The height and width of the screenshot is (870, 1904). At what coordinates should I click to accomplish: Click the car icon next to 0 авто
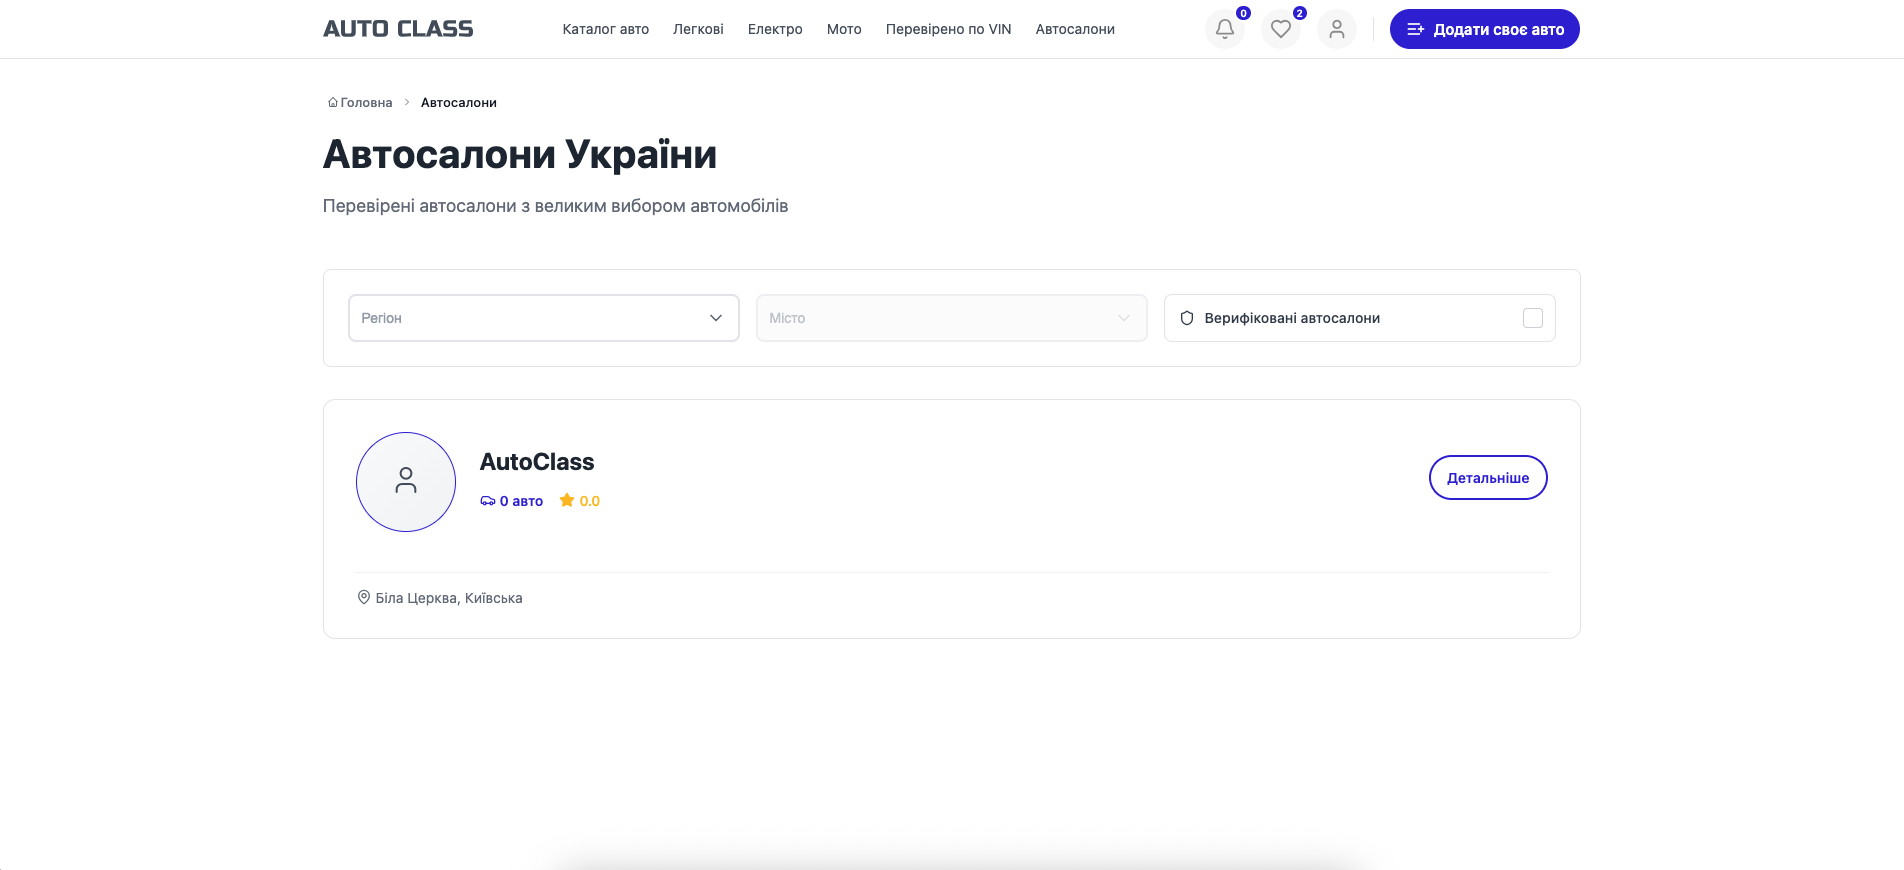pos(488,501)
